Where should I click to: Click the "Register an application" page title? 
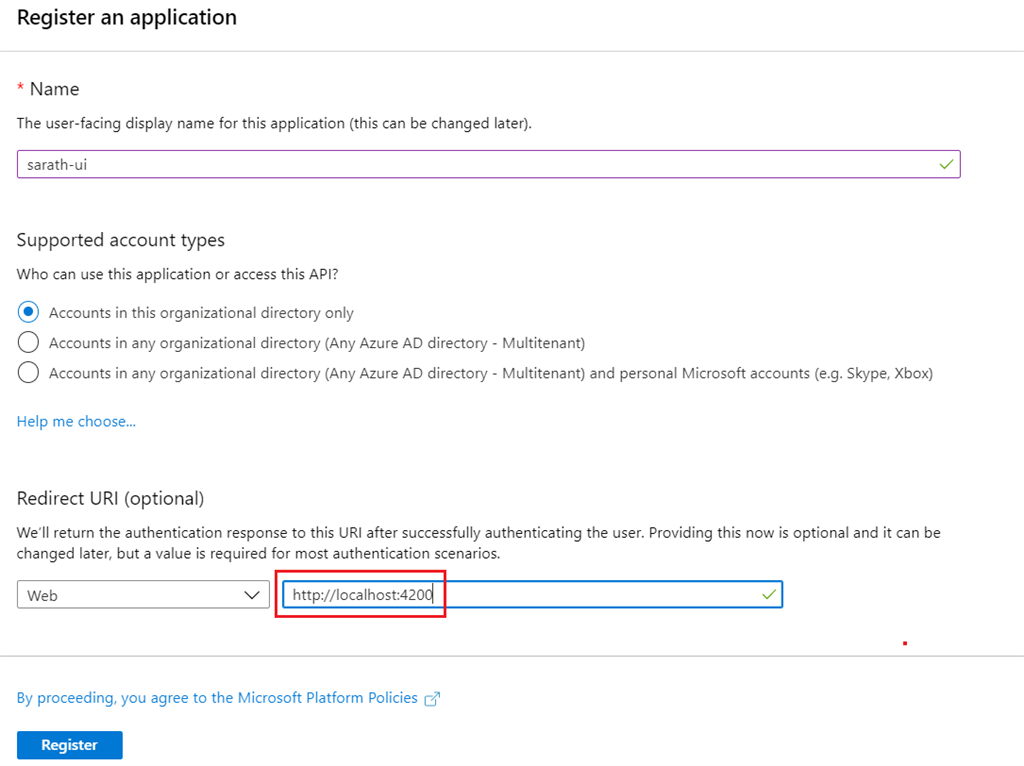pyautogui.click(x=126, y=17)
